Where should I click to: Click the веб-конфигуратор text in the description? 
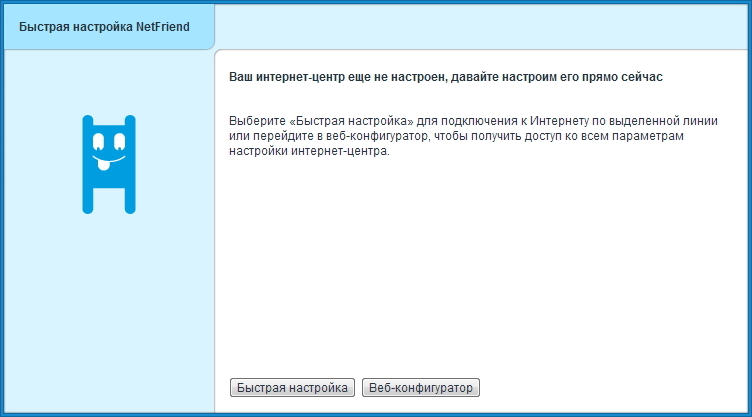(x=376, y=136)
